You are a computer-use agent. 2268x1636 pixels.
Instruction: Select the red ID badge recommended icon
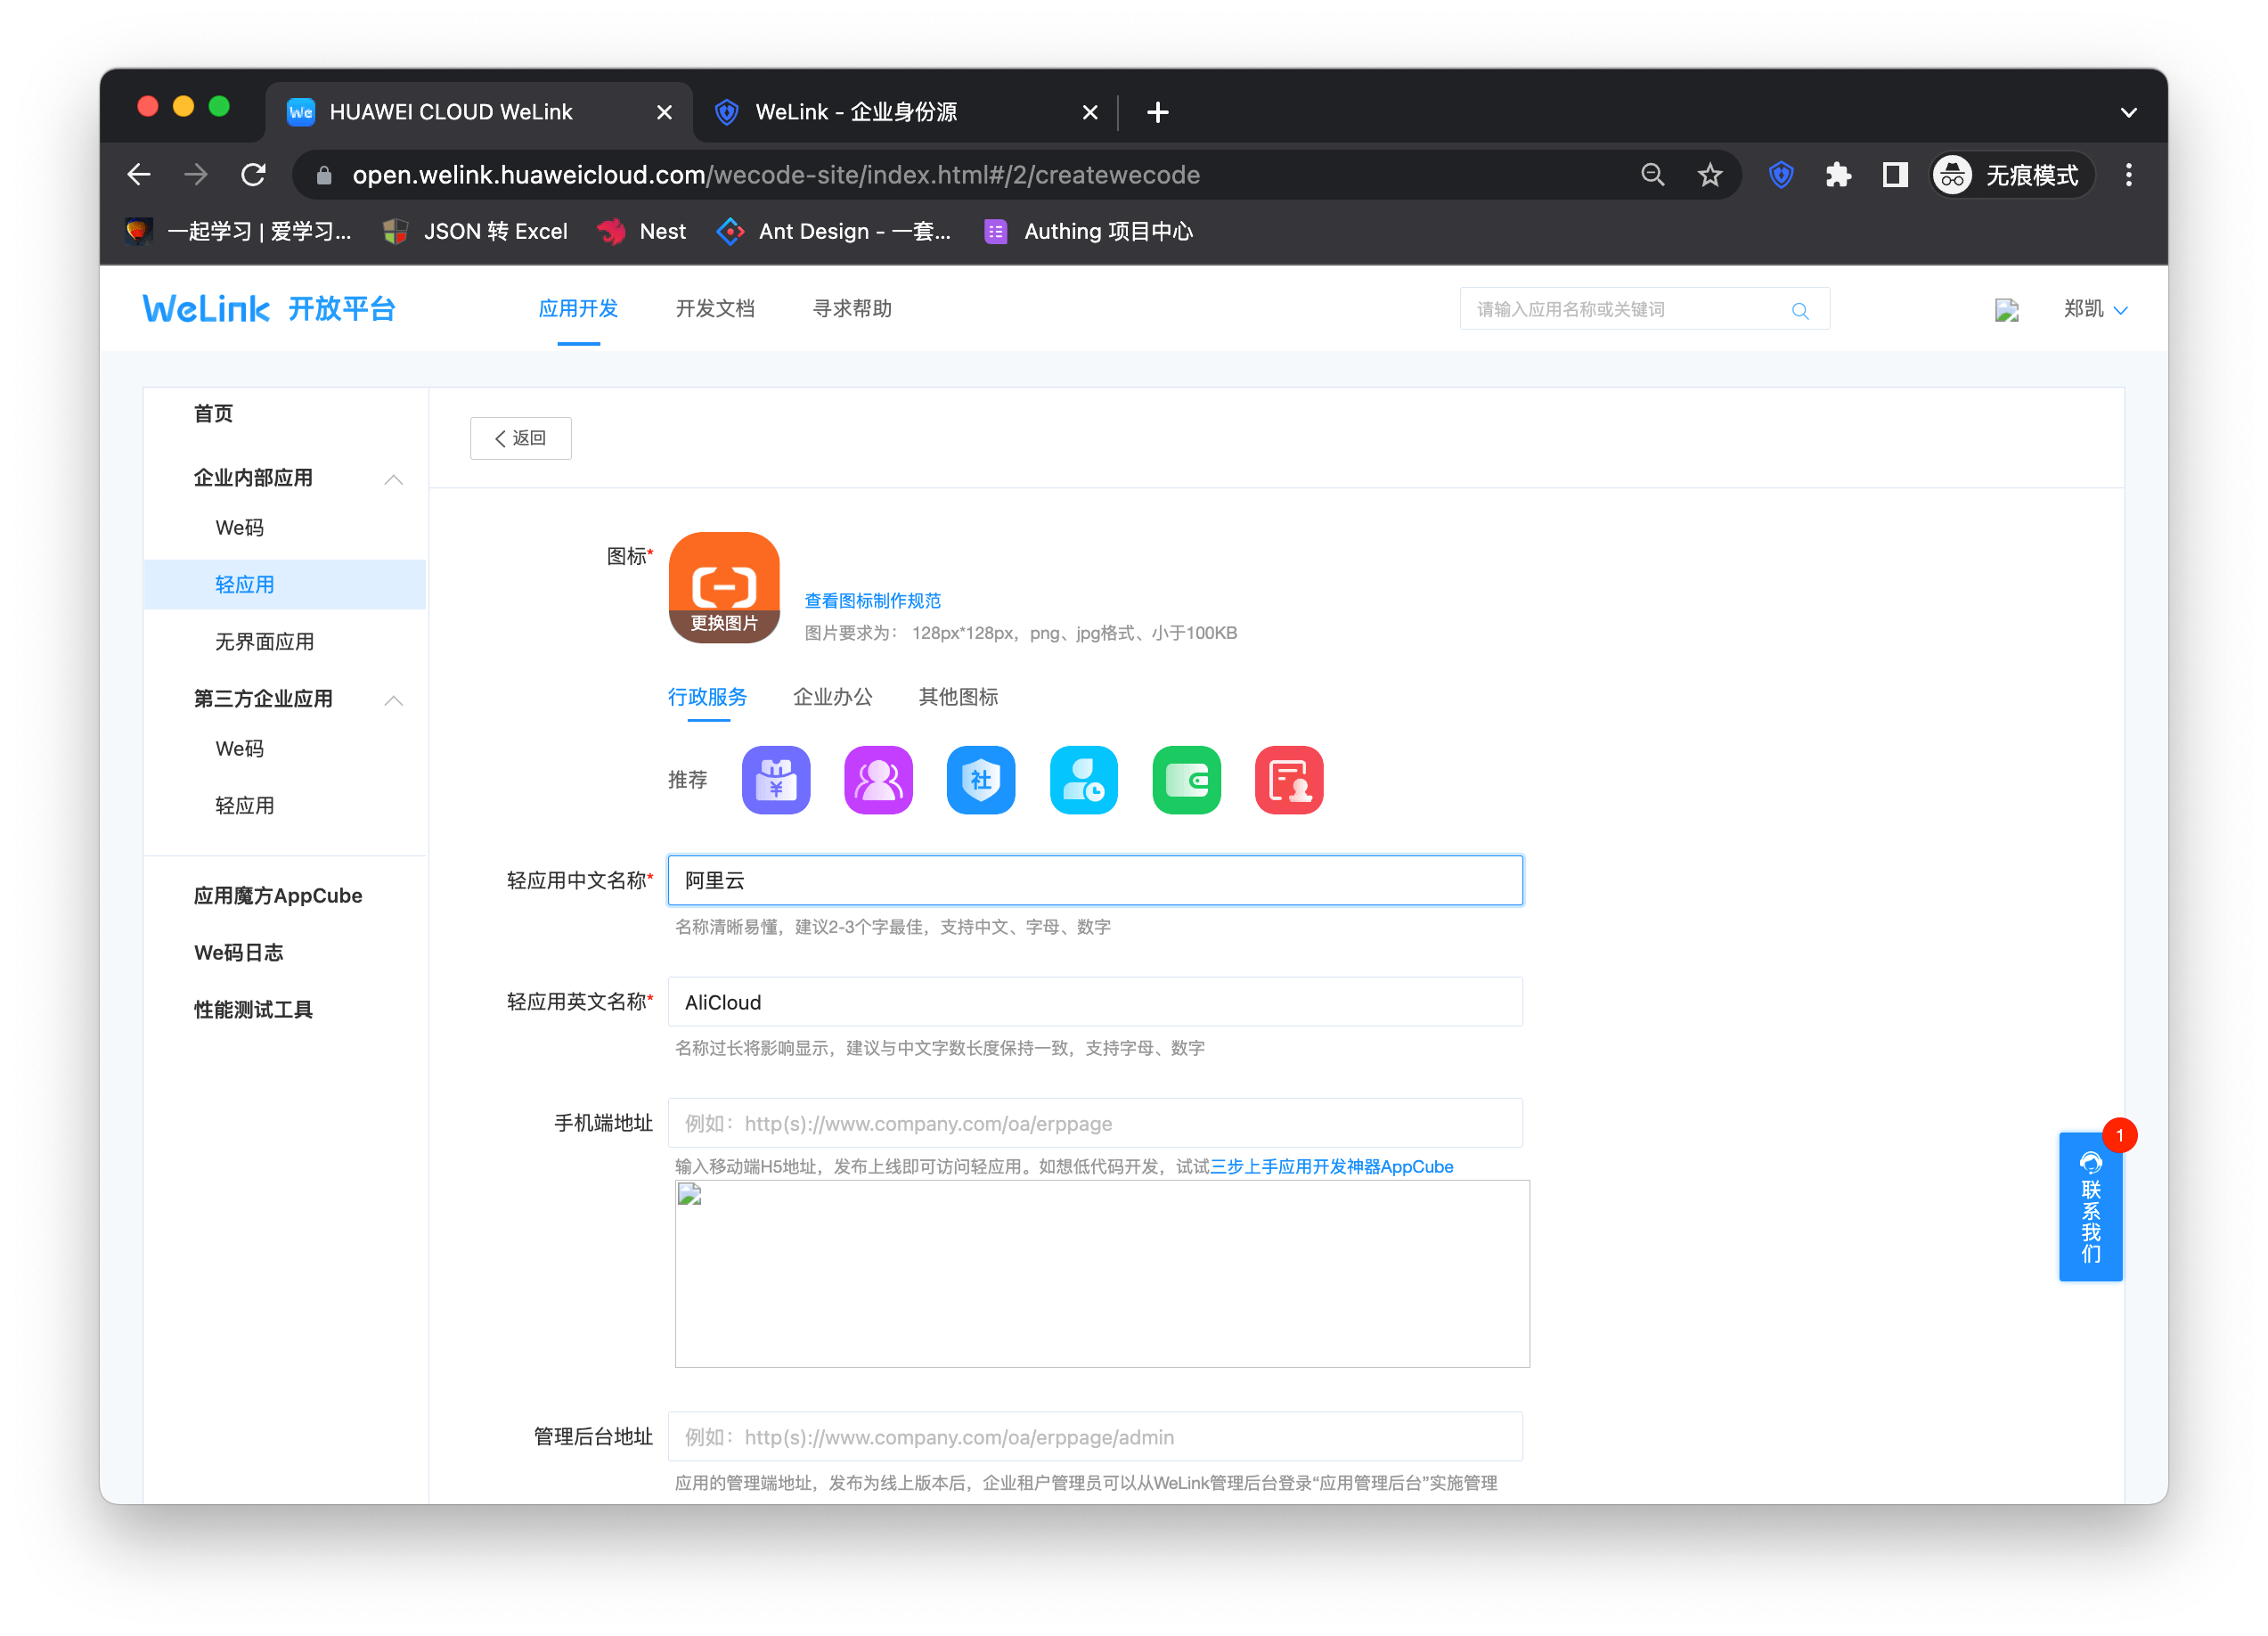pyautogui.click(x=1288, y=780)
